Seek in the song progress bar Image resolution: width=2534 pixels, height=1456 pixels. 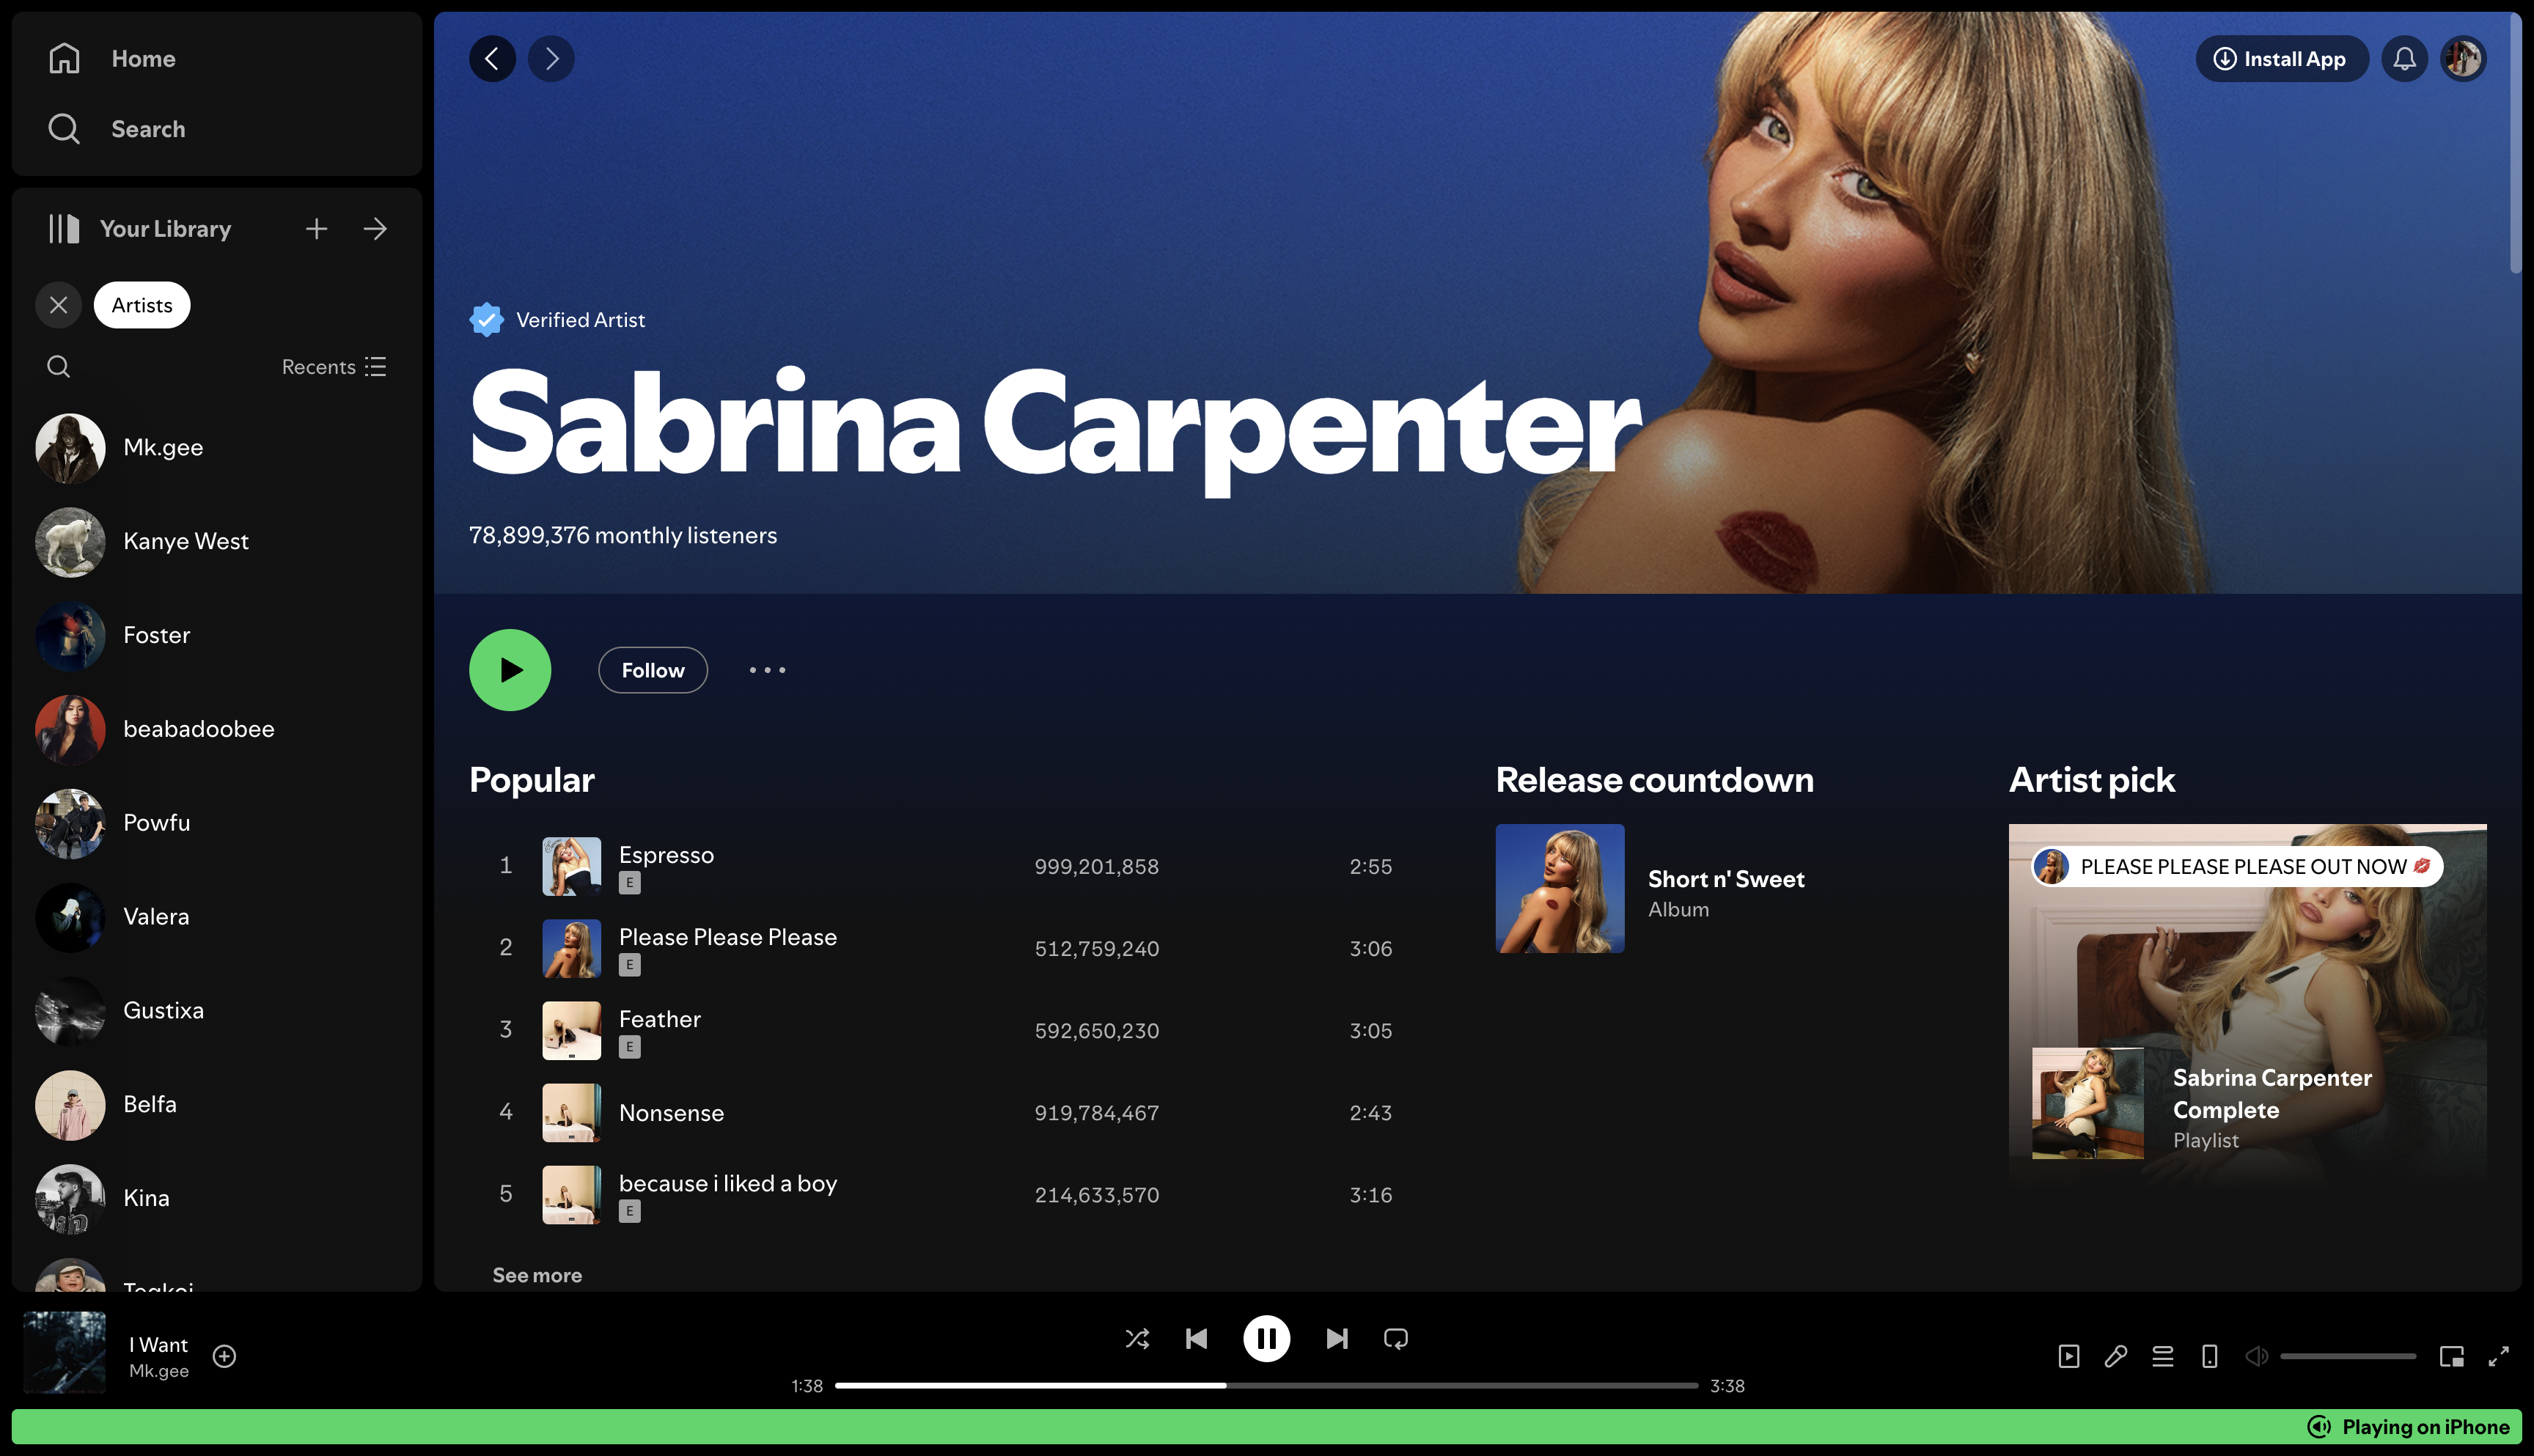[1266, 1385]
